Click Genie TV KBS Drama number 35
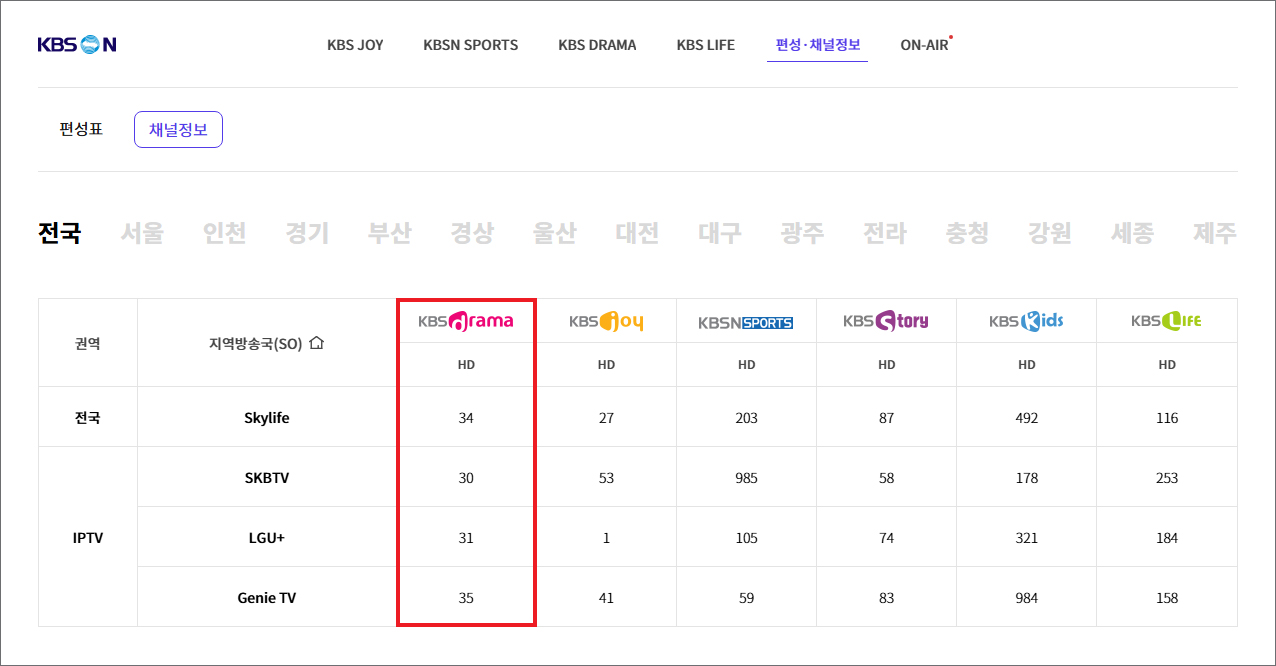The image size is (1276, 666). [466, 598]
